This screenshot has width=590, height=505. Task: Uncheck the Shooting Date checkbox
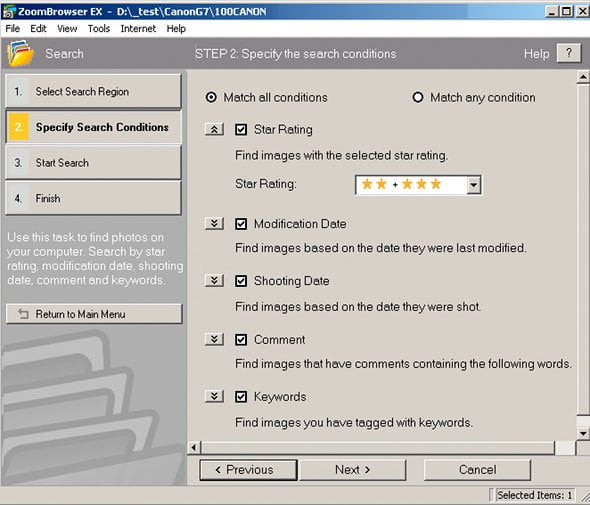(241, 281)
